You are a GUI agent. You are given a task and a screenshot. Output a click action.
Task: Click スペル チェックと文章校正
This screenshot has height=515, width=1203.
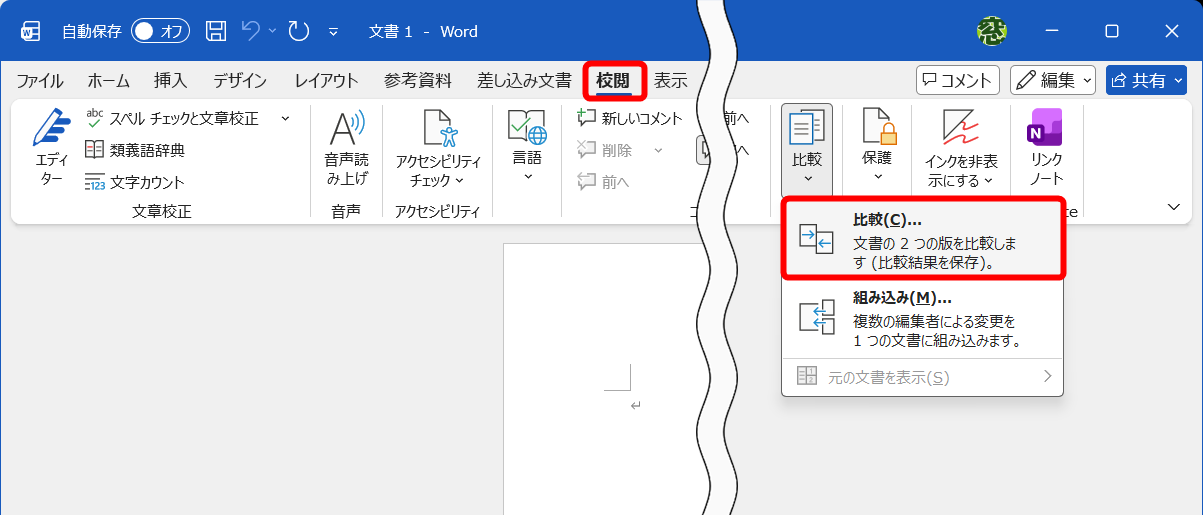coord(172,118)
